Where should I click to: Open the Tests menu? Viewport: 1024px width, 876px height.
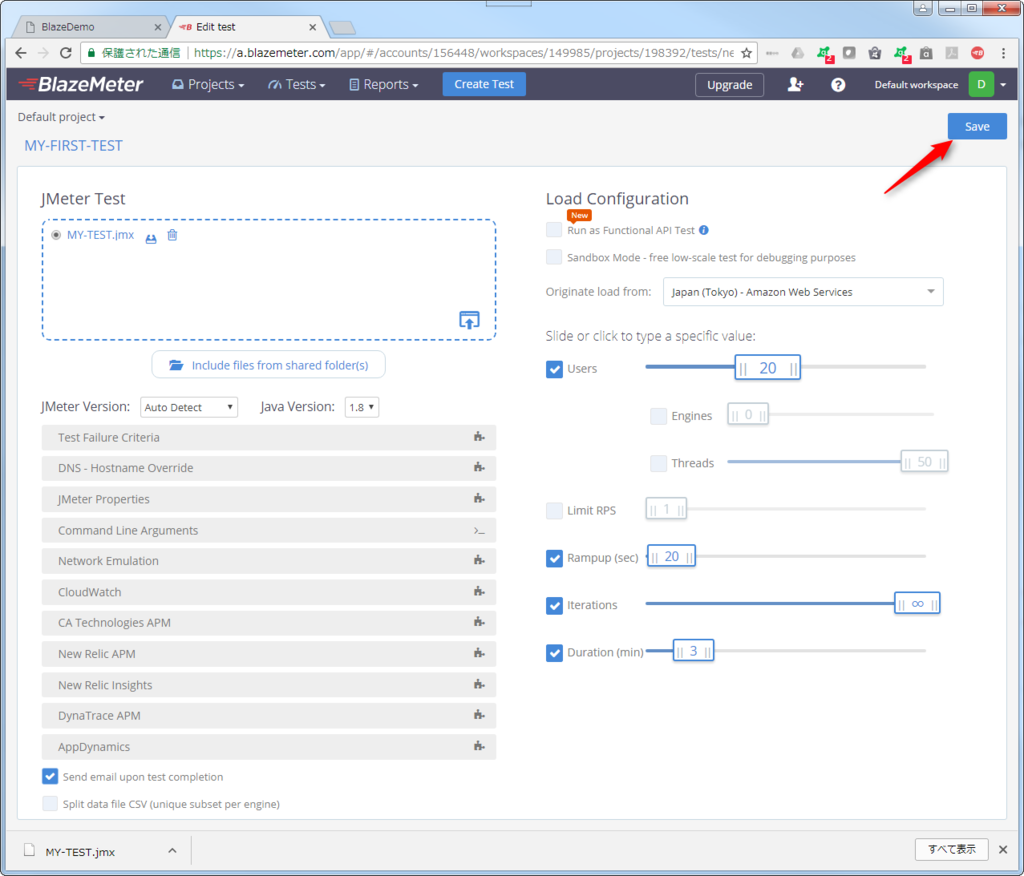(x=296, y=84)
